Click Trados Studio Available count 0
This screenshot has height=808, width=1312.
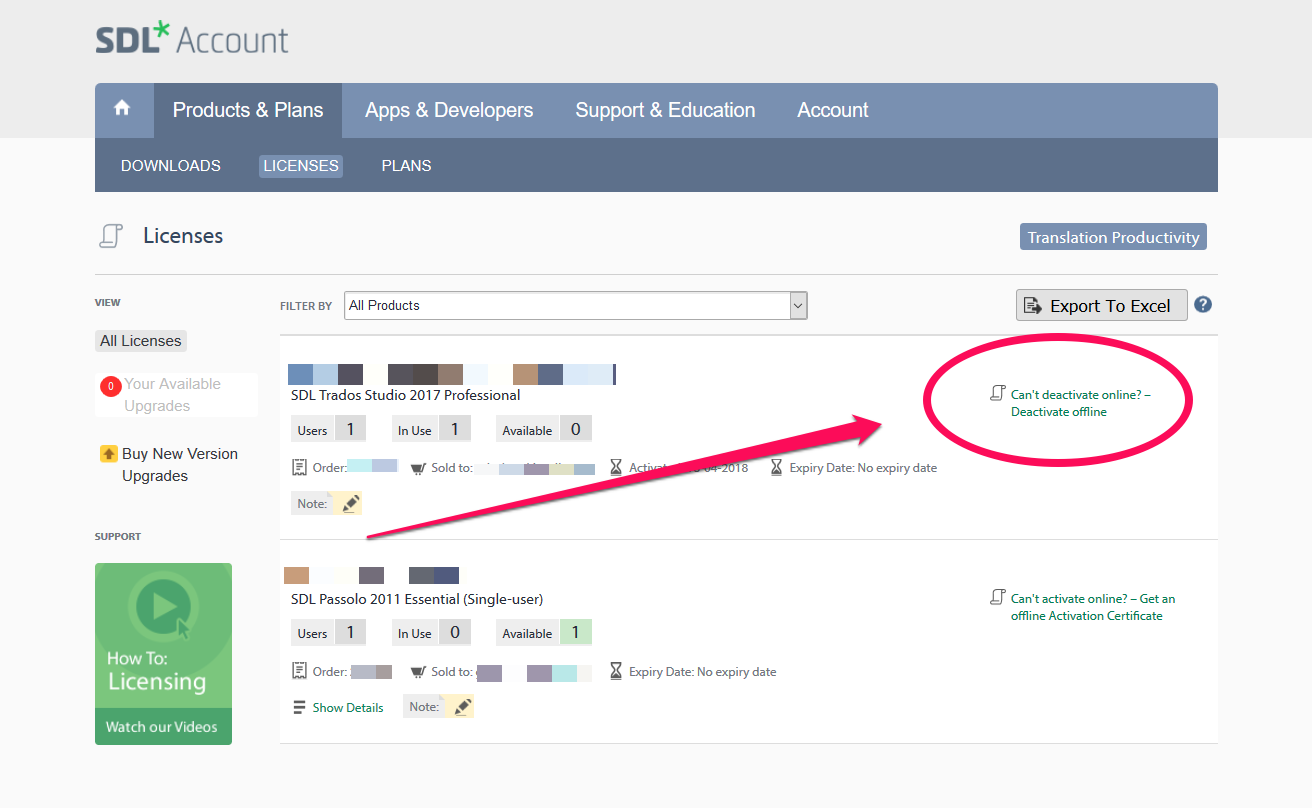[x=576, y=430]
